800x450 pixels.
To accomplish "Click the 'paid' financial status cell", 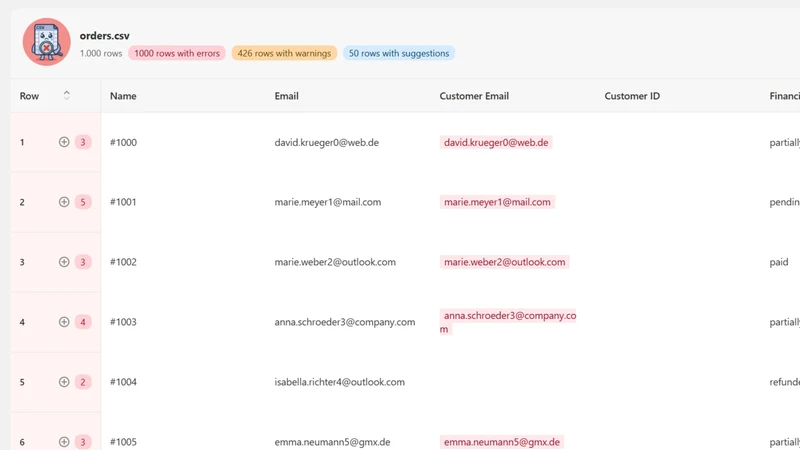I will [x=779, y=262].
